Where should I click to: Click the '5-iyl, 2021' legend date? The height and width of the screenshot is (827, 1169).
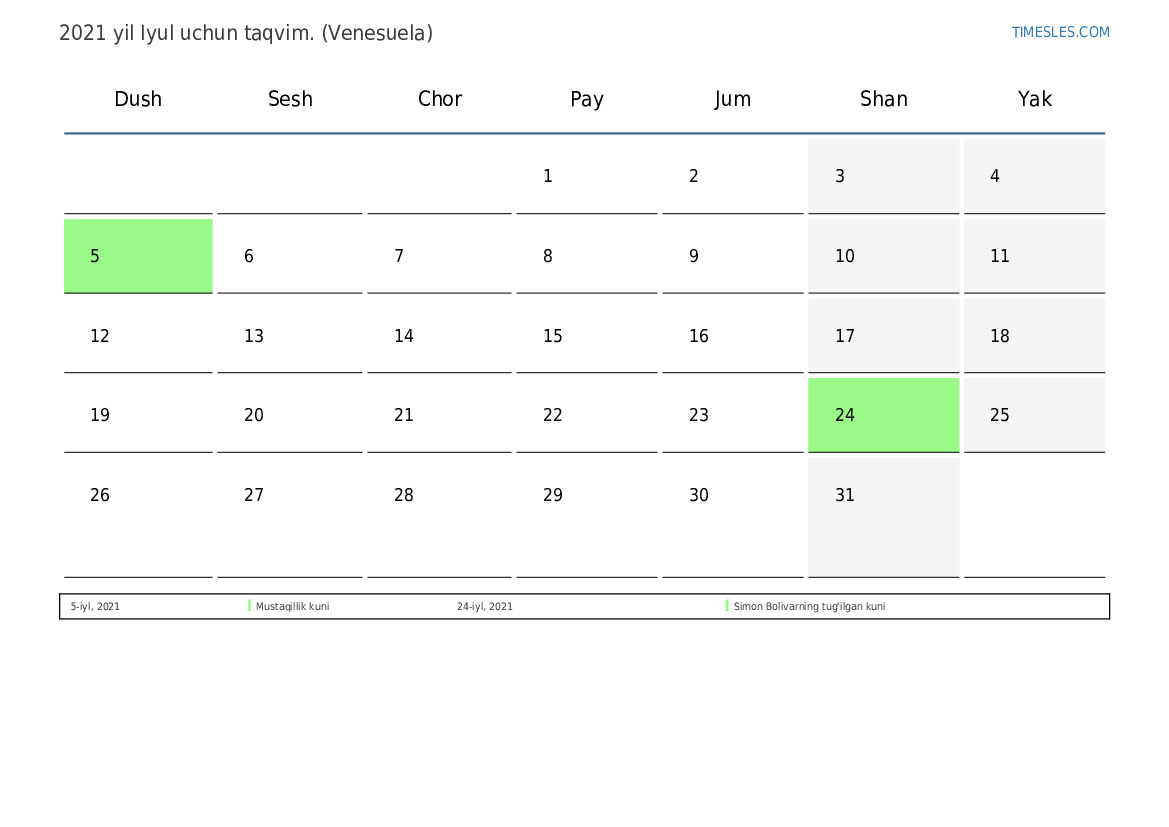coord(95,606)
